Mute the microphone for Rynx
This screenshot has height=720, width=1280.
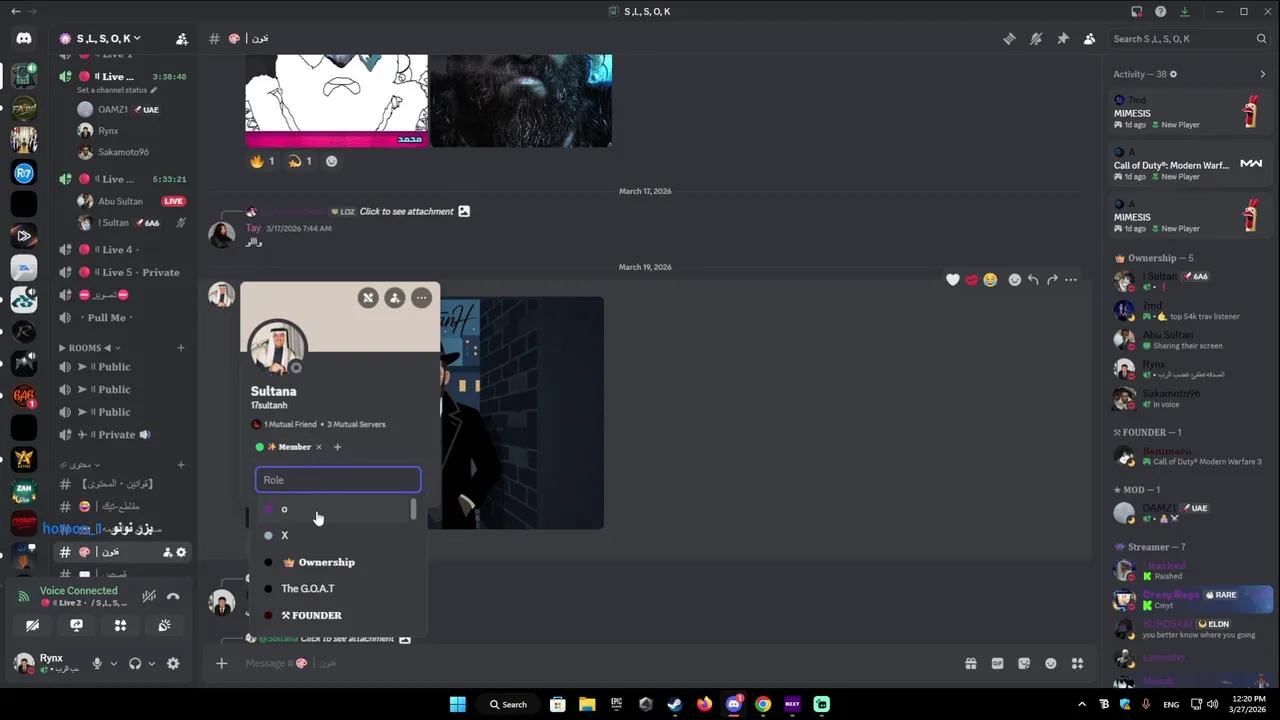coord(97,663)
